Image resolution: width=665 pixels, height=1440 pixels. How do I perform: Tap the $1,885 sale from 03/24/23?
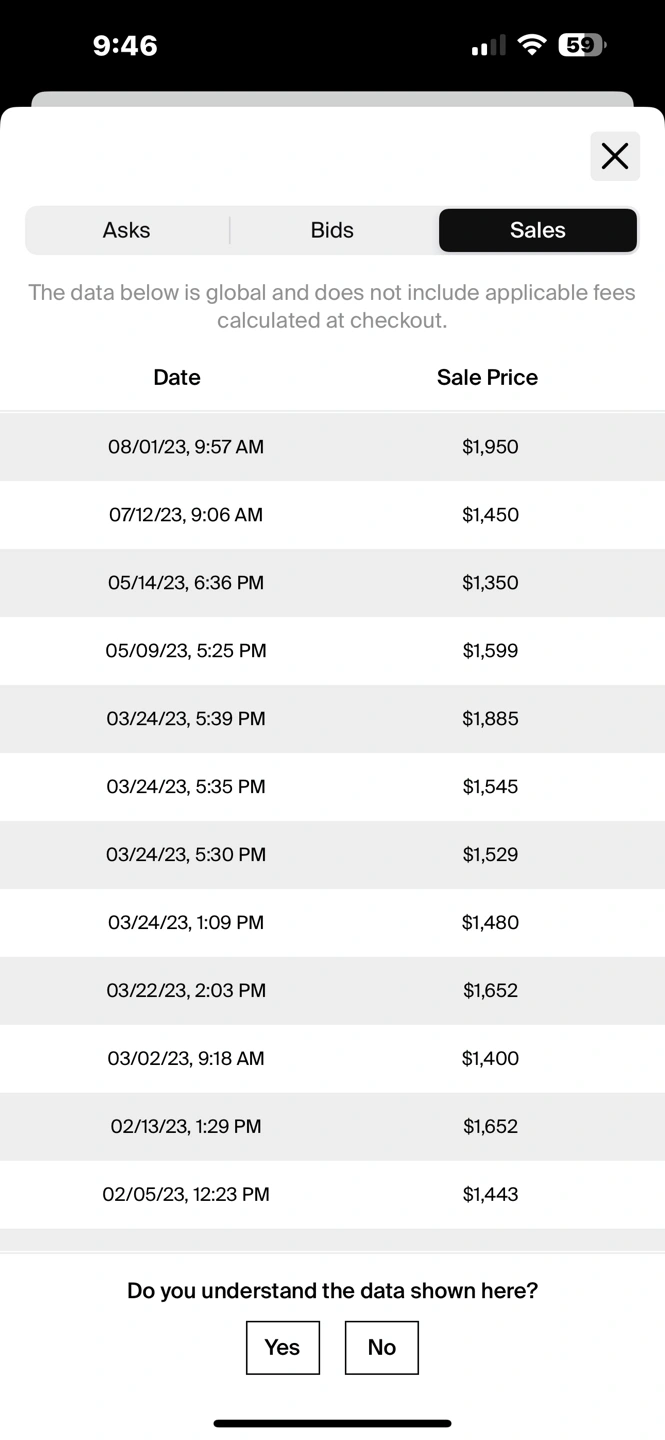pyautogui.click(x=490, y=719)
